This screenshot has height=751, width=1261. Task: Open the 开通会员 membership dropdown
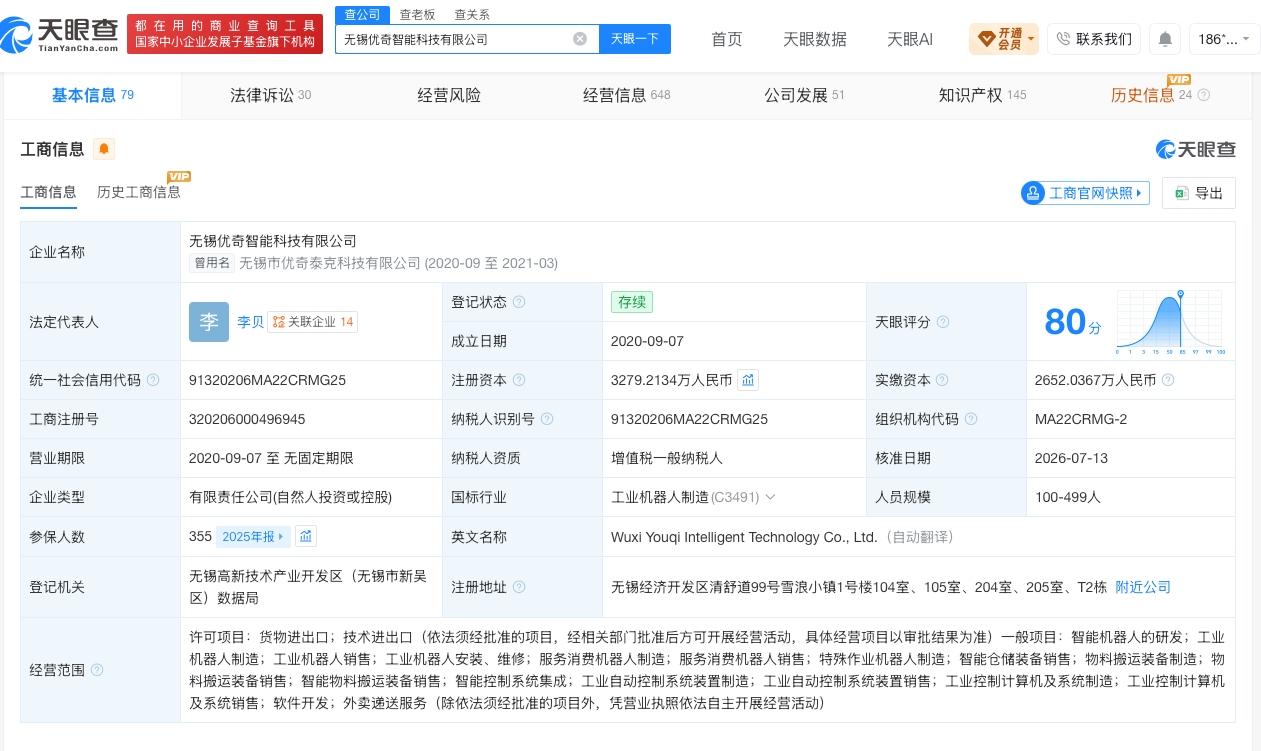coord(1003,39)
